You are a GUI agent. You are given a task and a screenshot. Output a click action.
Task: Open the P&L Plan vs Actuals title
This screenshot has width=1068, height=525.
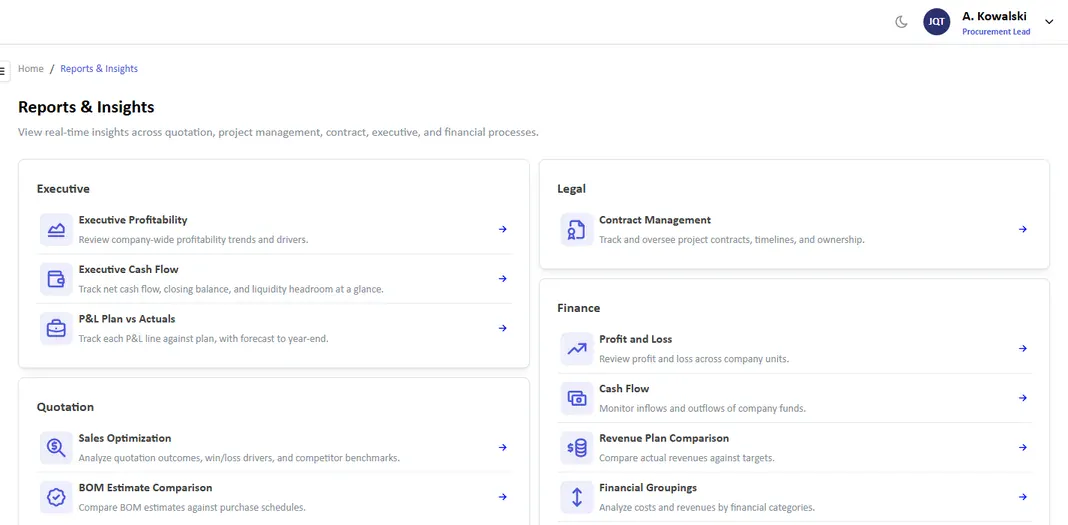point(127,319)
